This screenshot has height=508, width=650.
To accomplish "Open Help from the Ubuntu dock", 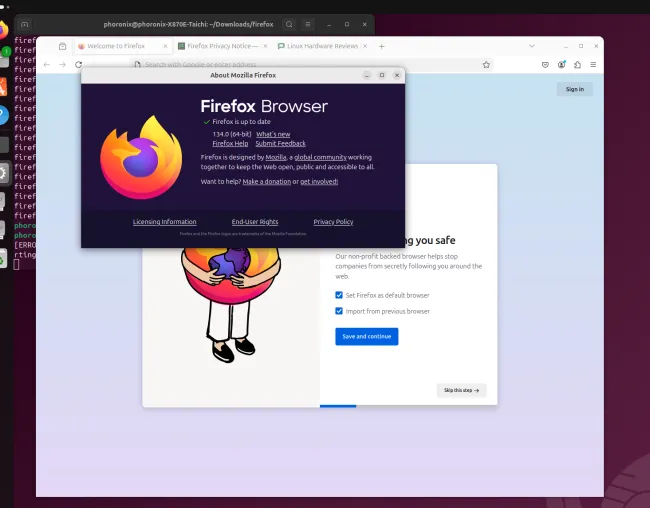I will tap(3, 115).
